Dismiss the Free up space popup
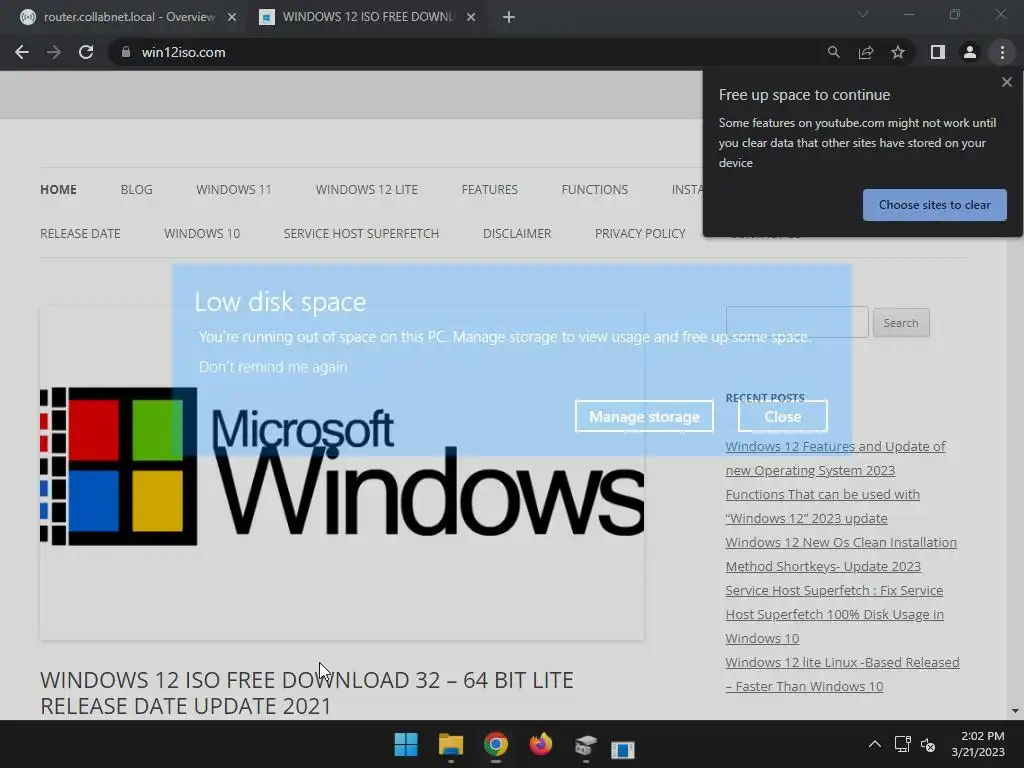The height and width of the screenshot is (768, 1024). (1006, 82)
